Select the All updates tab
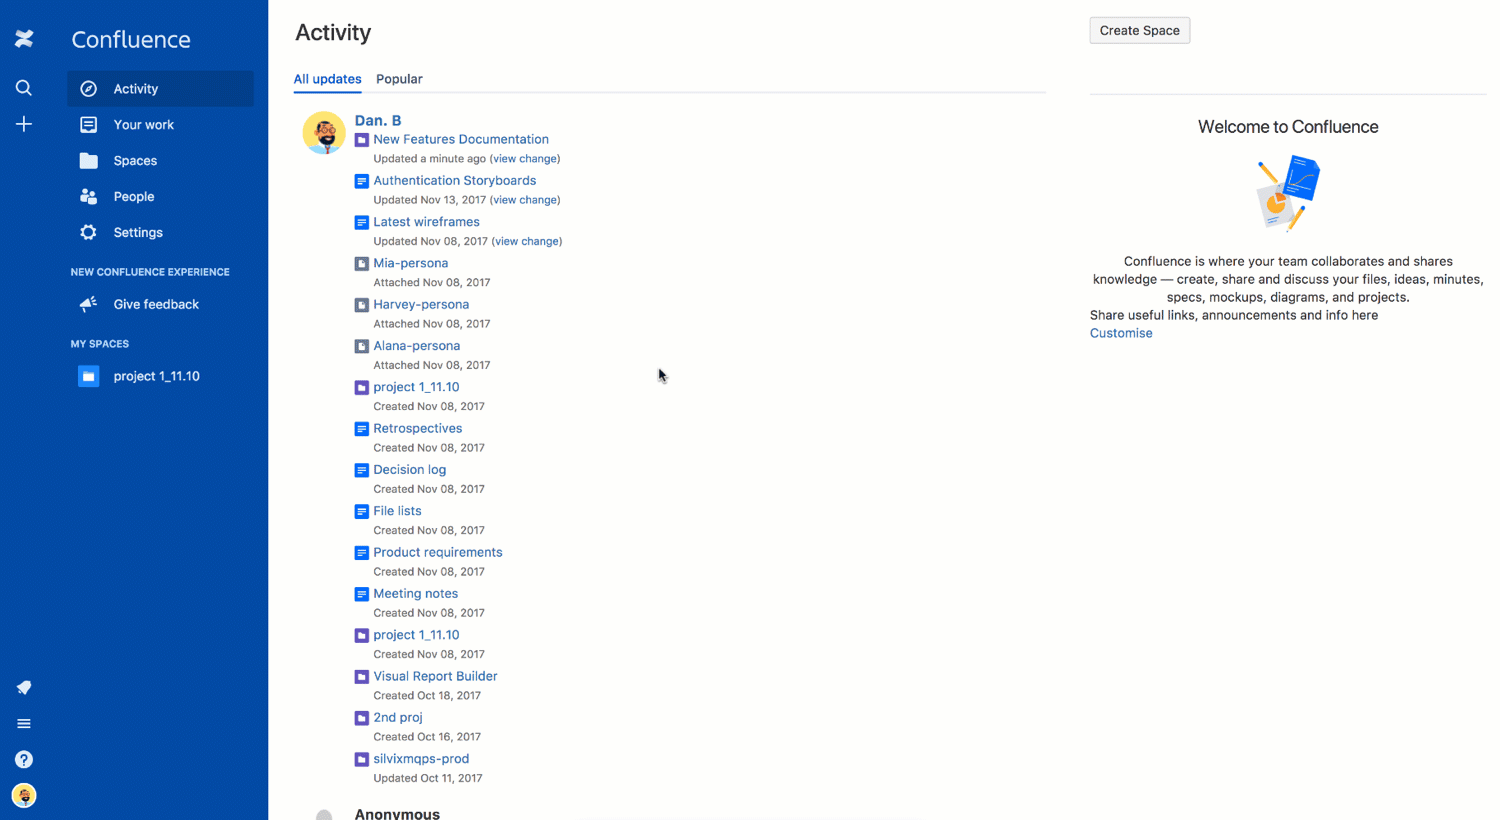 pyautogui.click(x=327, y=79)
